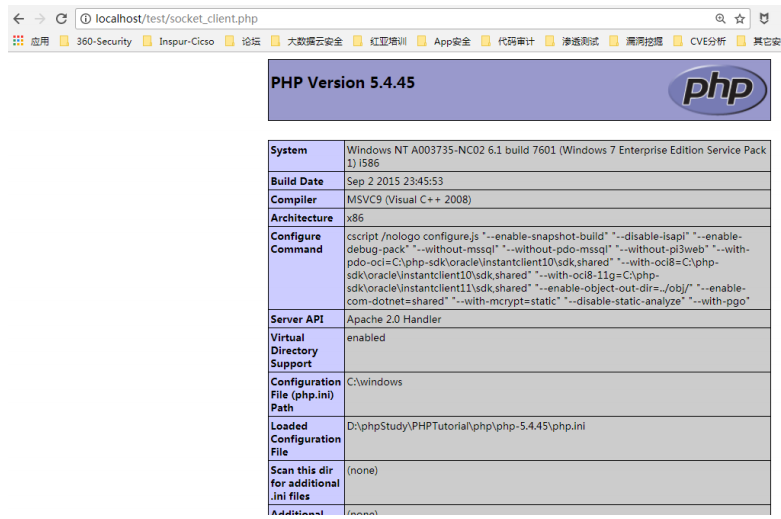Click the Build Date row label

(297, 181)
